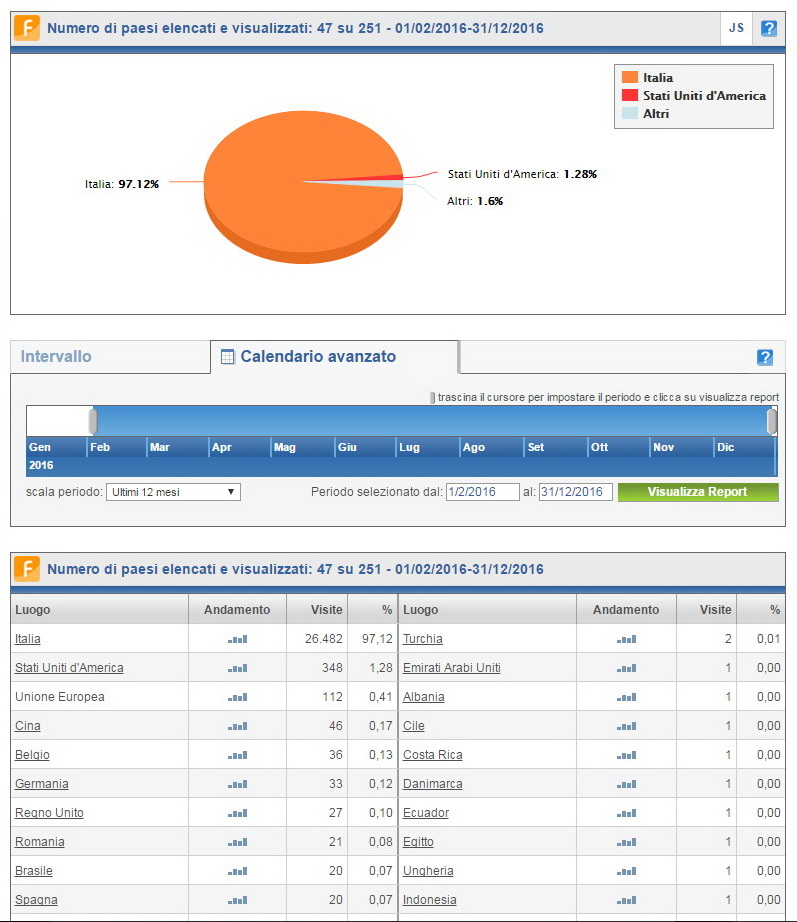
Task: Click the trend bars icon for Romania
Action: tap(238, 843)
